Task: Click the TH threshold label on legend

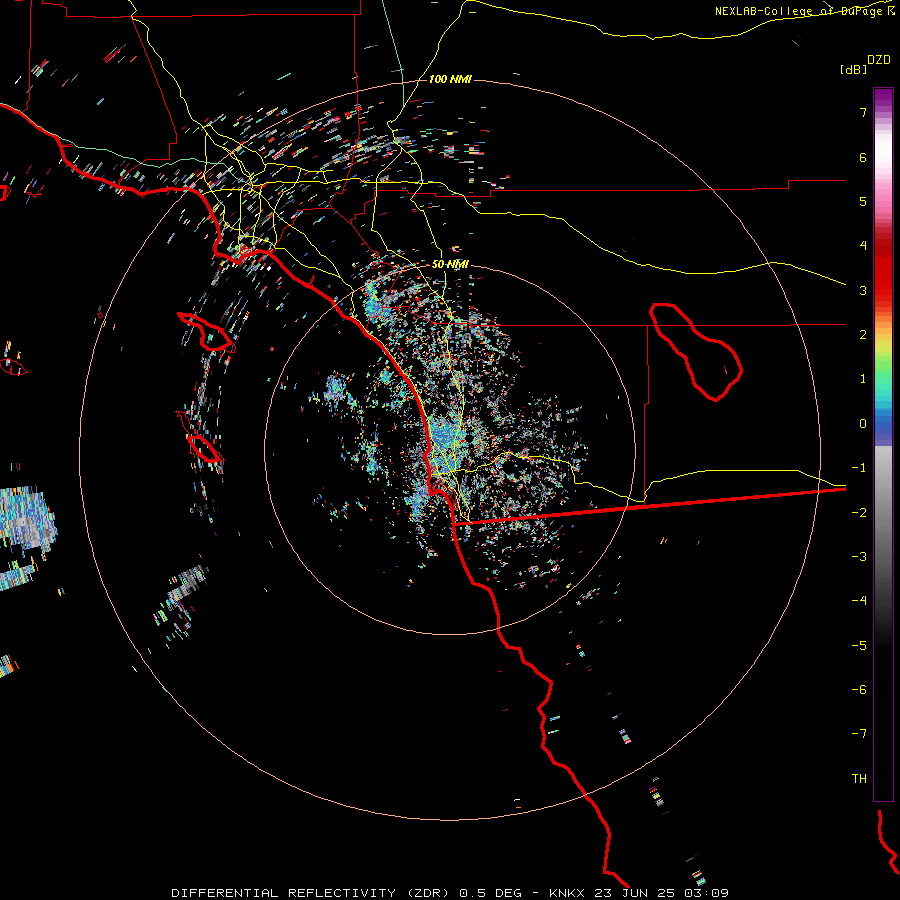Action: [x=859, y=778]
